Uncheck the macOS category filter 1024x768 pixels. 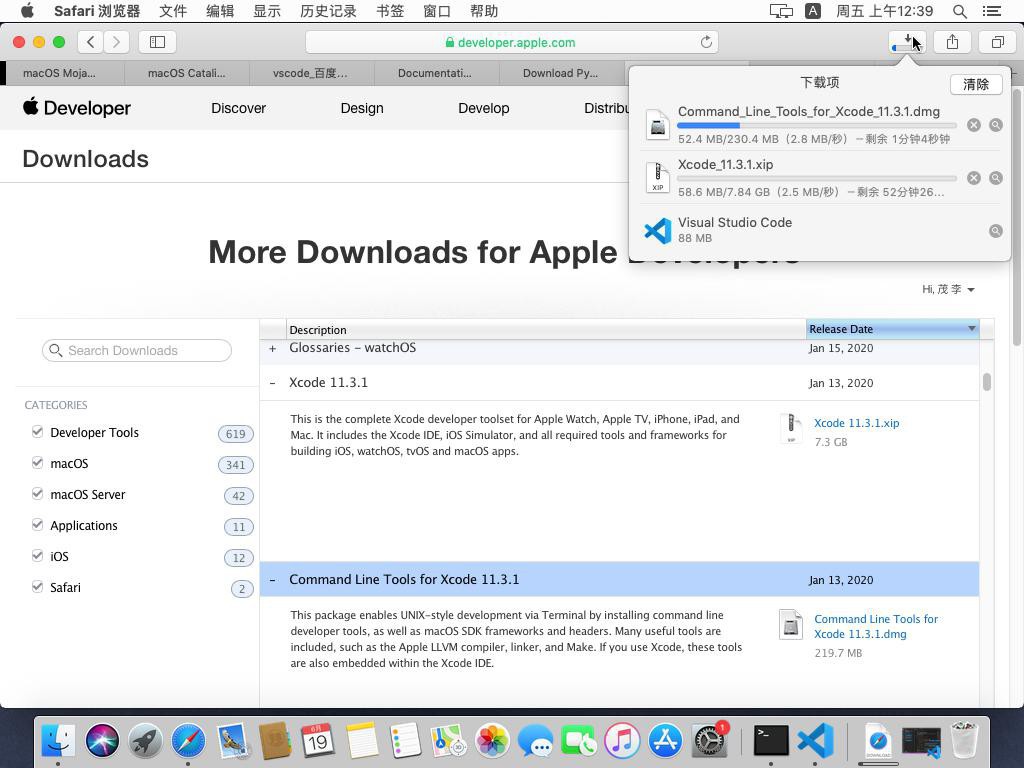[x=37, y=463]
